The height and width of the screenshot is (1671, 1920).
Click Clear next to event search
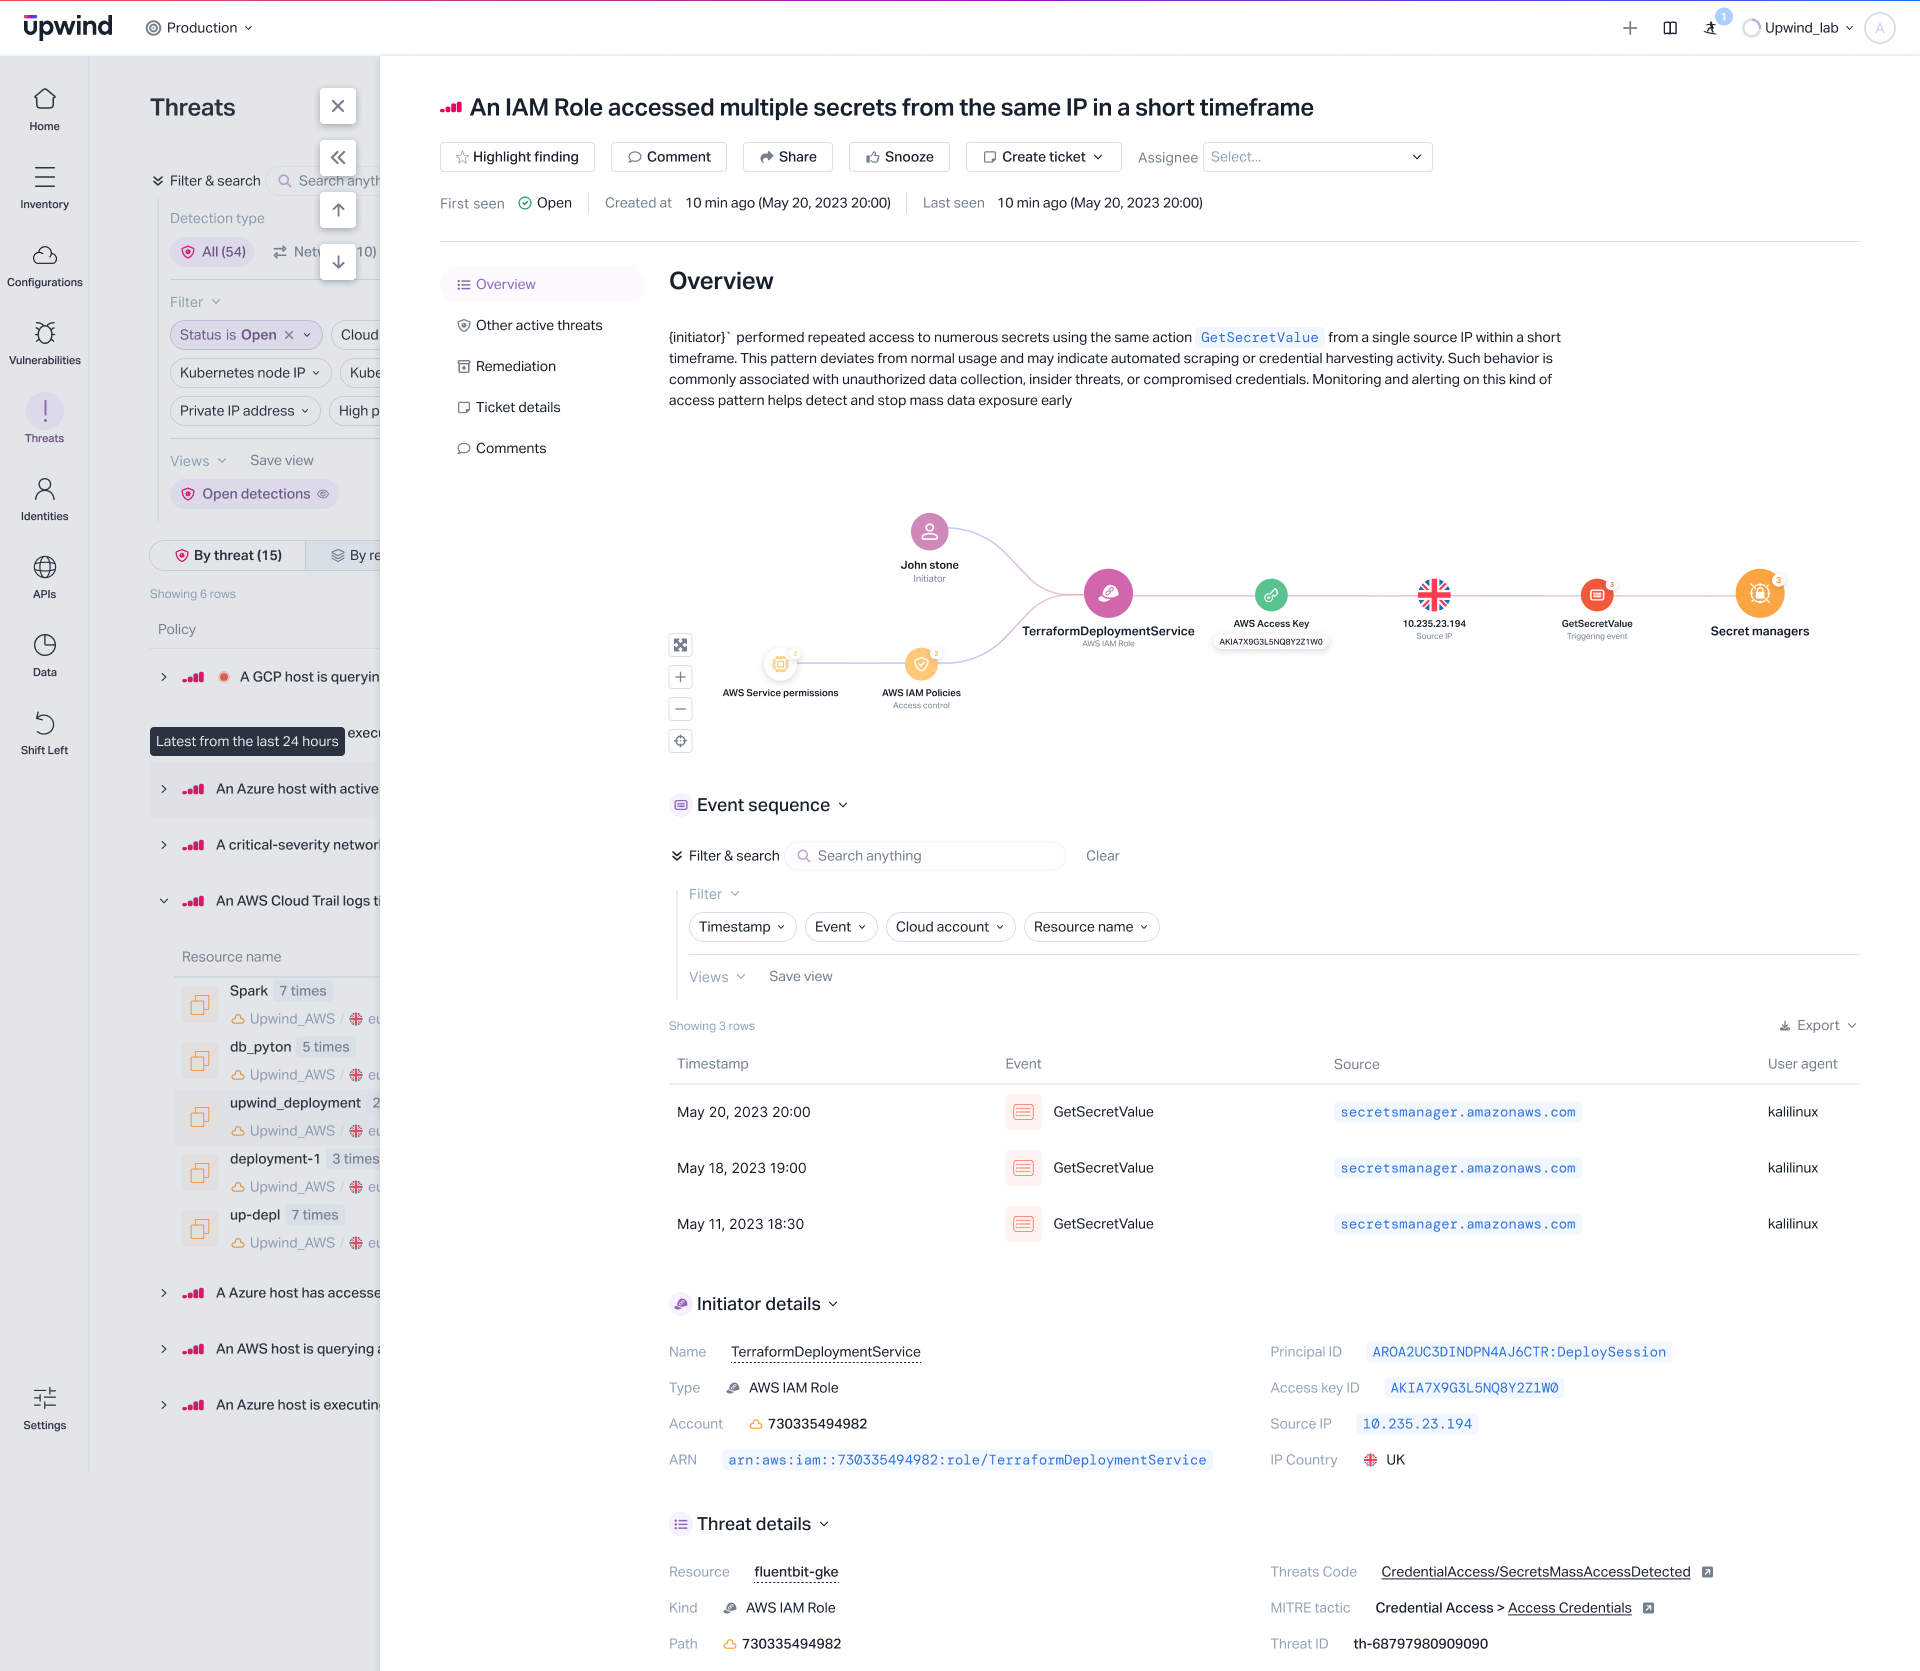[x=1102, y=856]
